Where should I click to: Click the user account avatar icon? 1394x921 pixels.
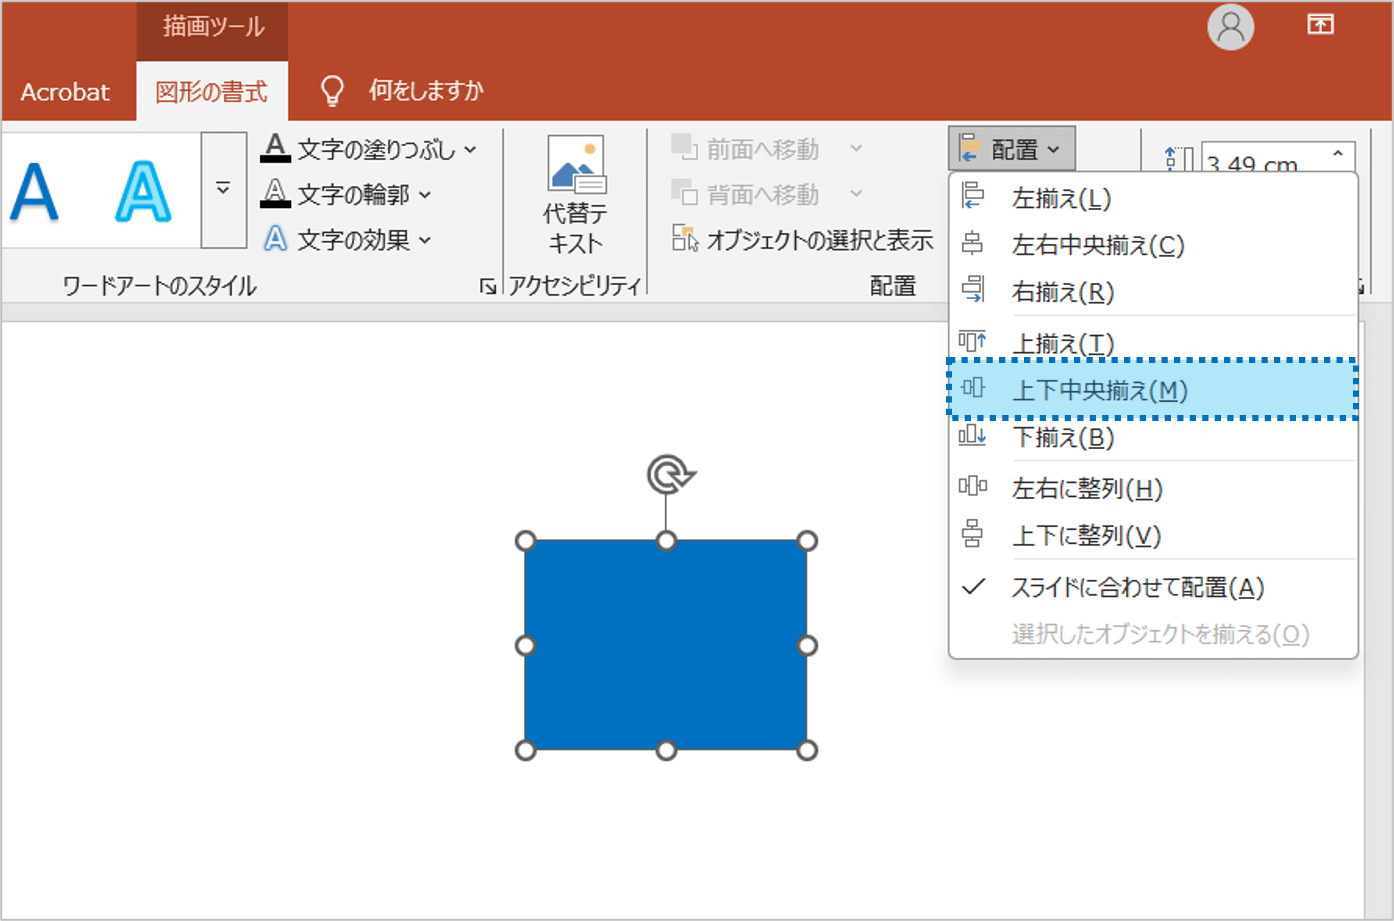pos(1230,27)
